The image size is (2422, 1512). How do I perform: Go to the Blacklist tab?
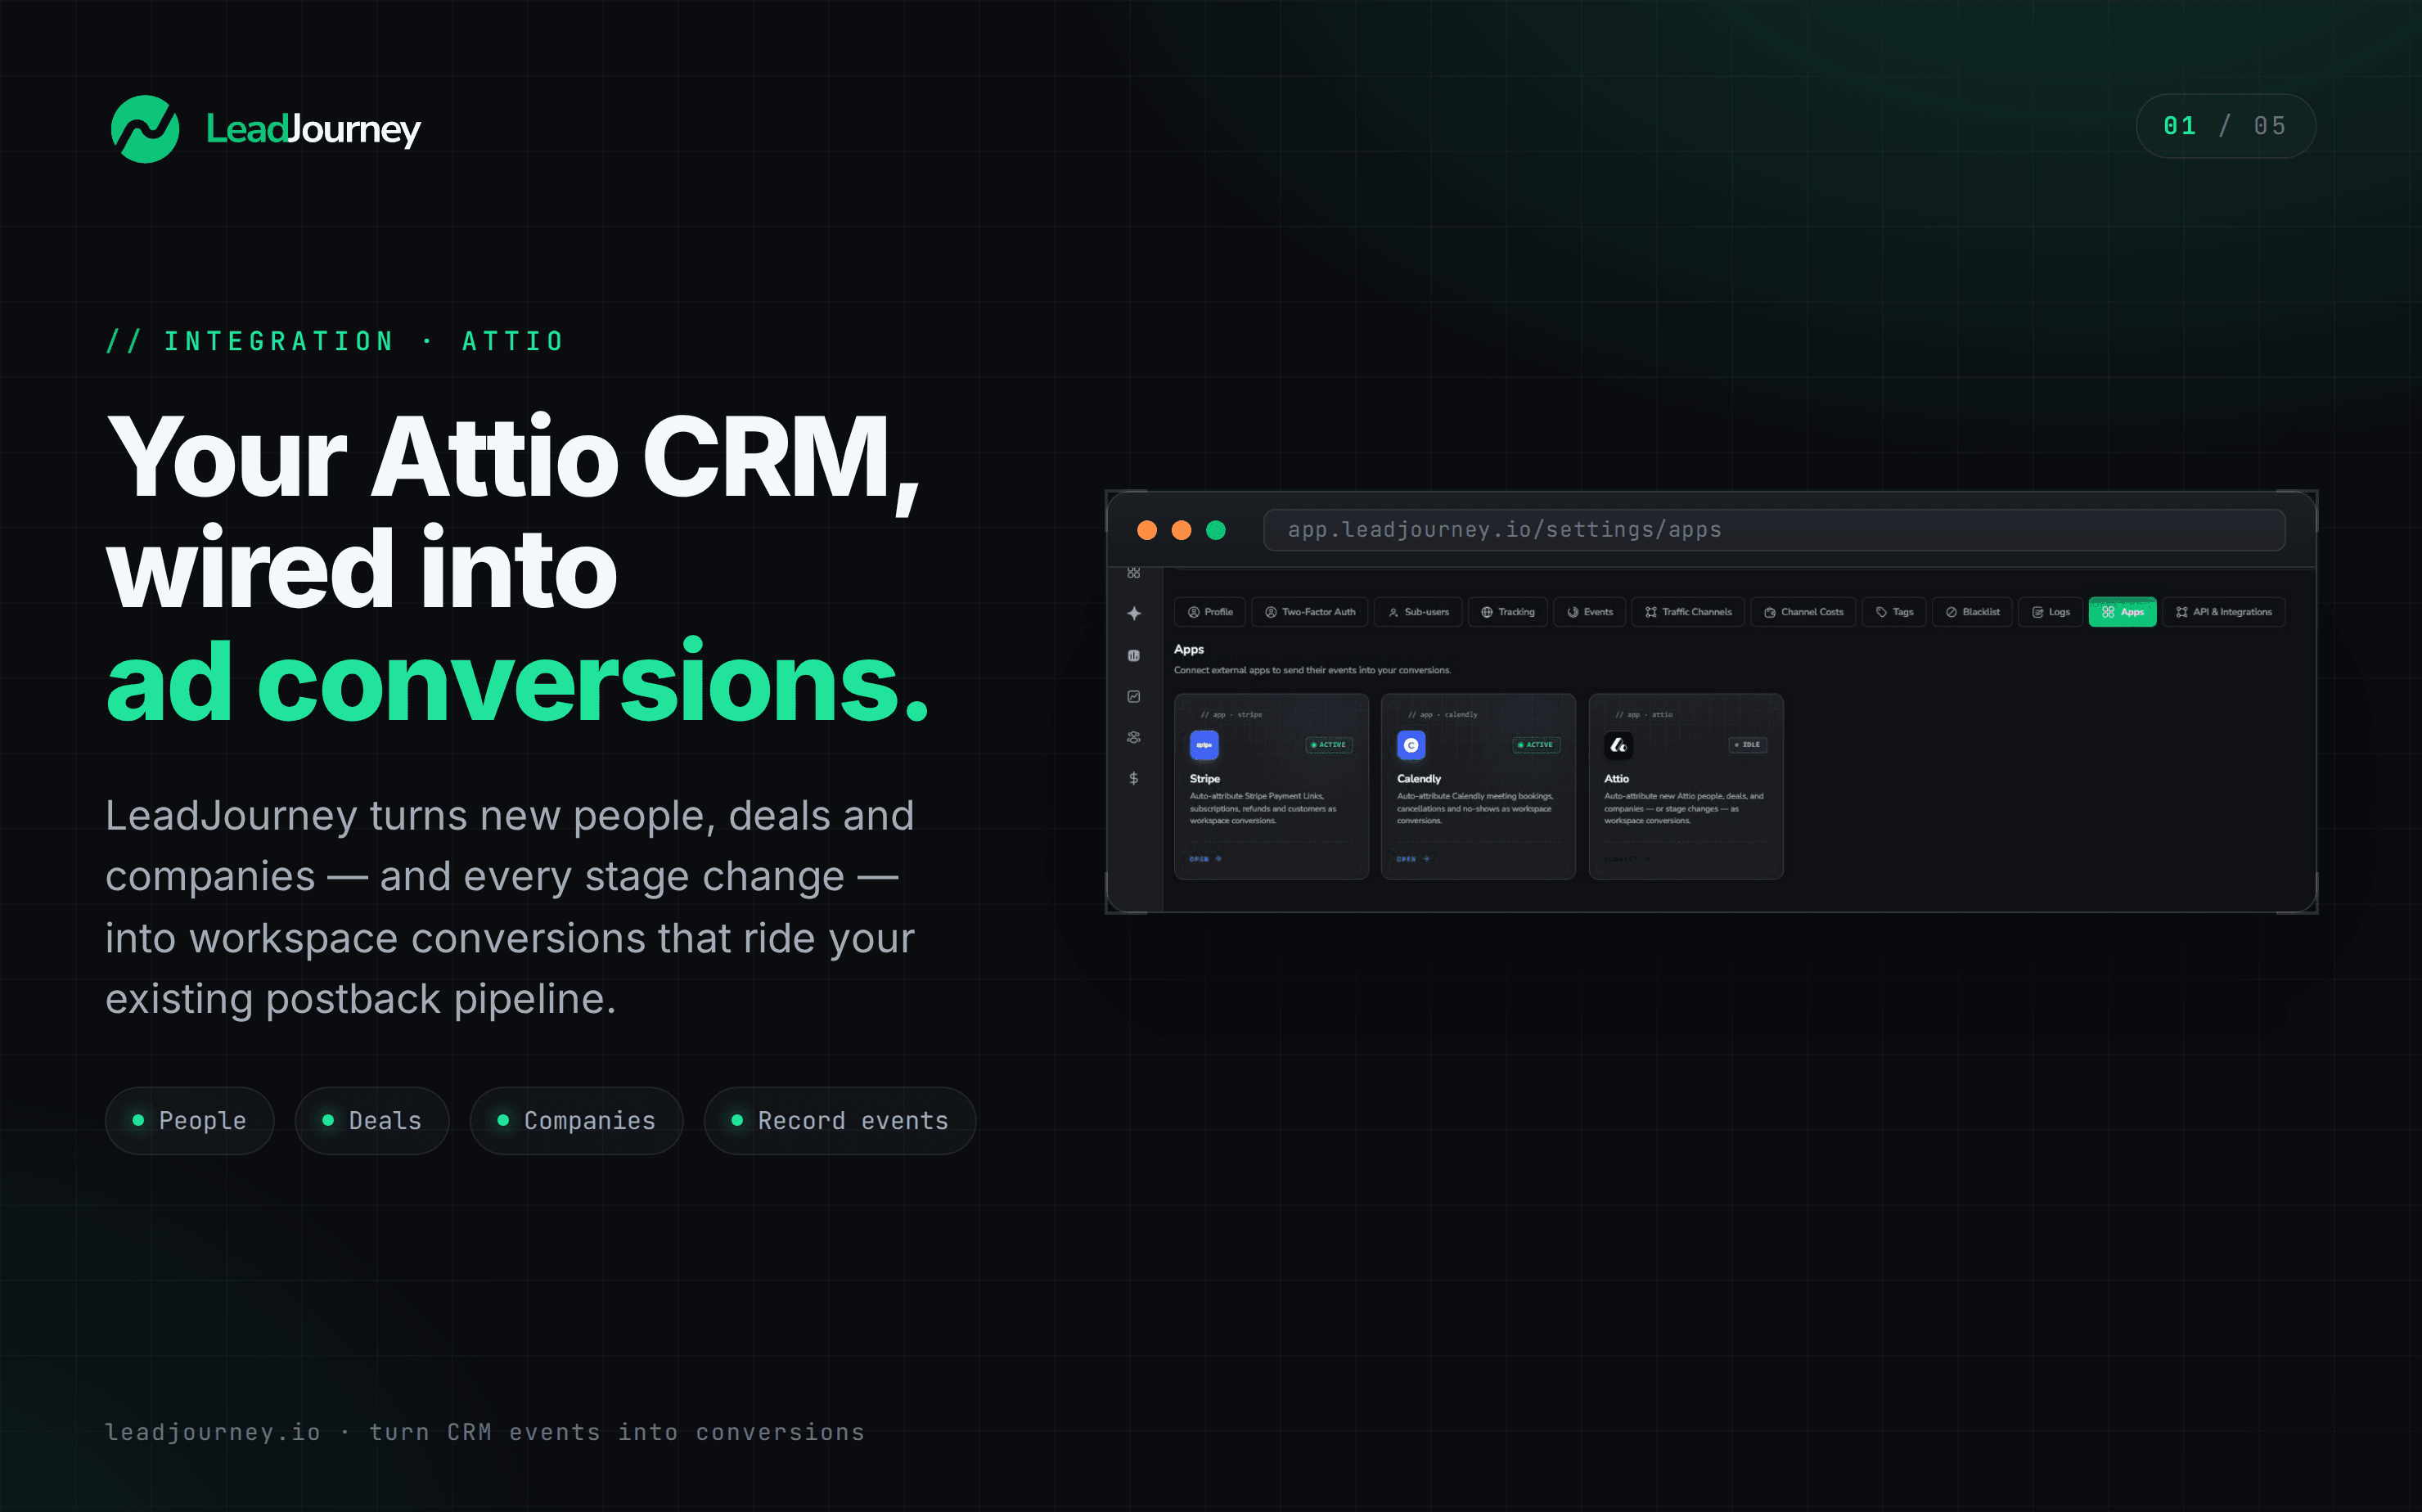click(1972, 612)
